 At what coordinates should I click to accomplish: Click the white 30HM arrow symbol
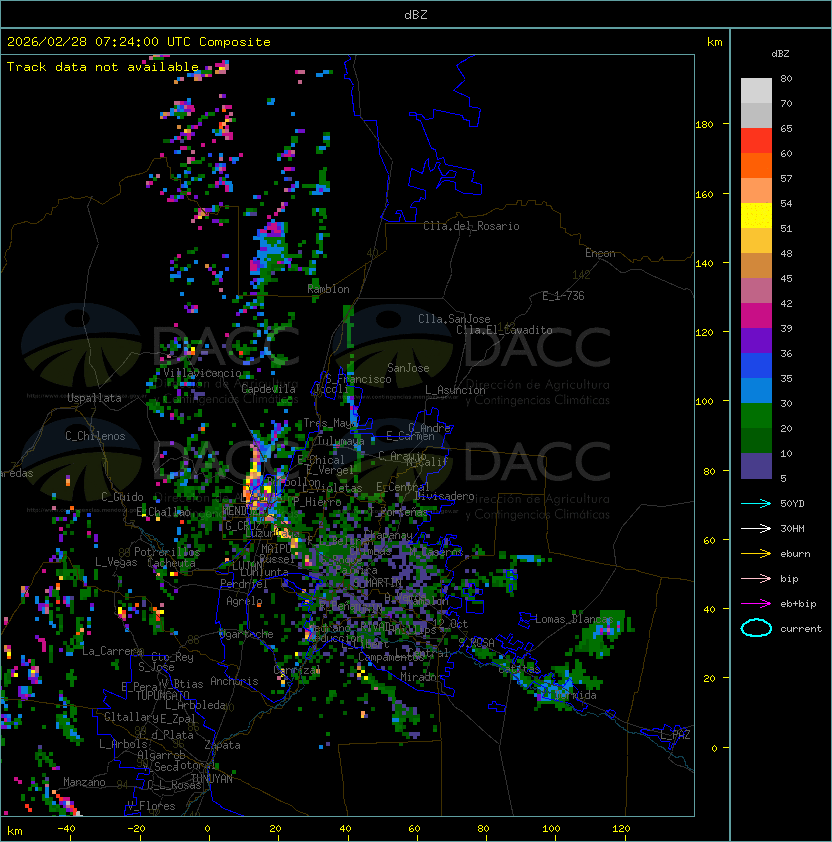pyautogui.click(x=756, y=528)
